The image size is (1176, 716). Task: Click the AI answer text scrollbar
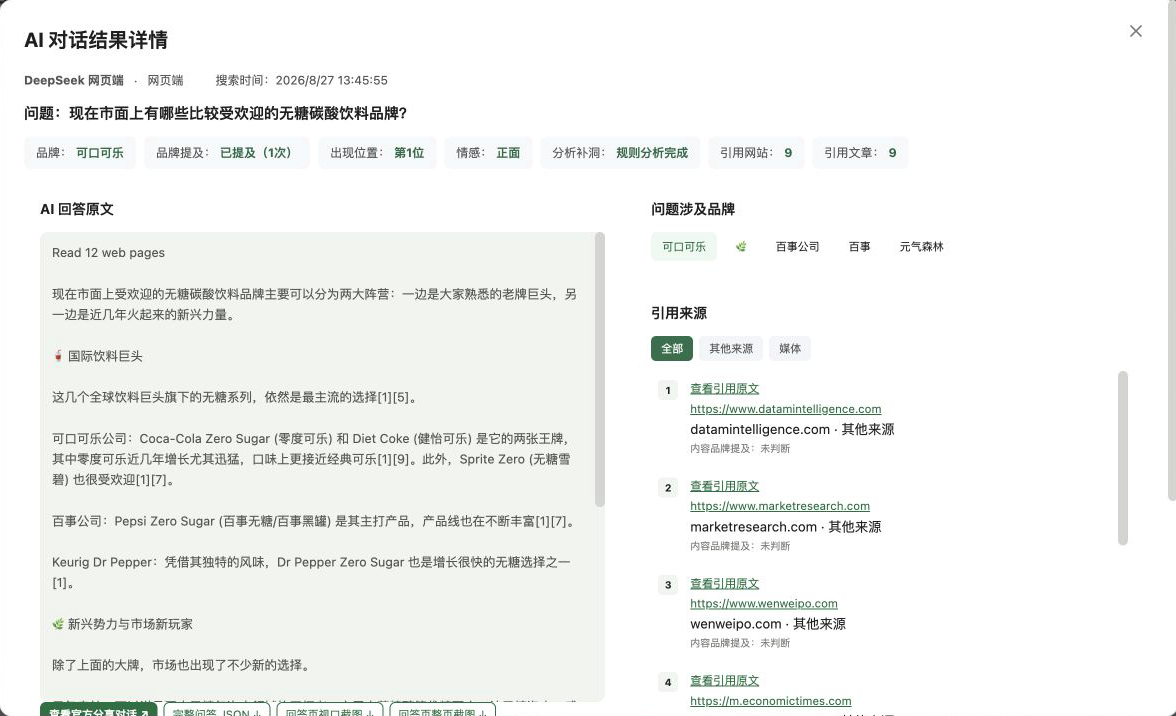(599, 369)
